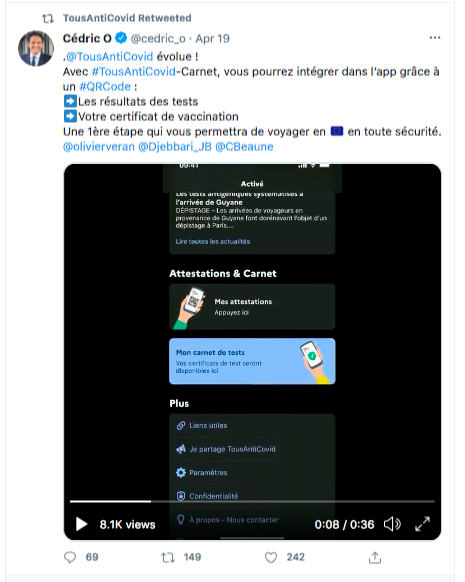Click the blue verified badge next to Cédric O

(121, 38)
